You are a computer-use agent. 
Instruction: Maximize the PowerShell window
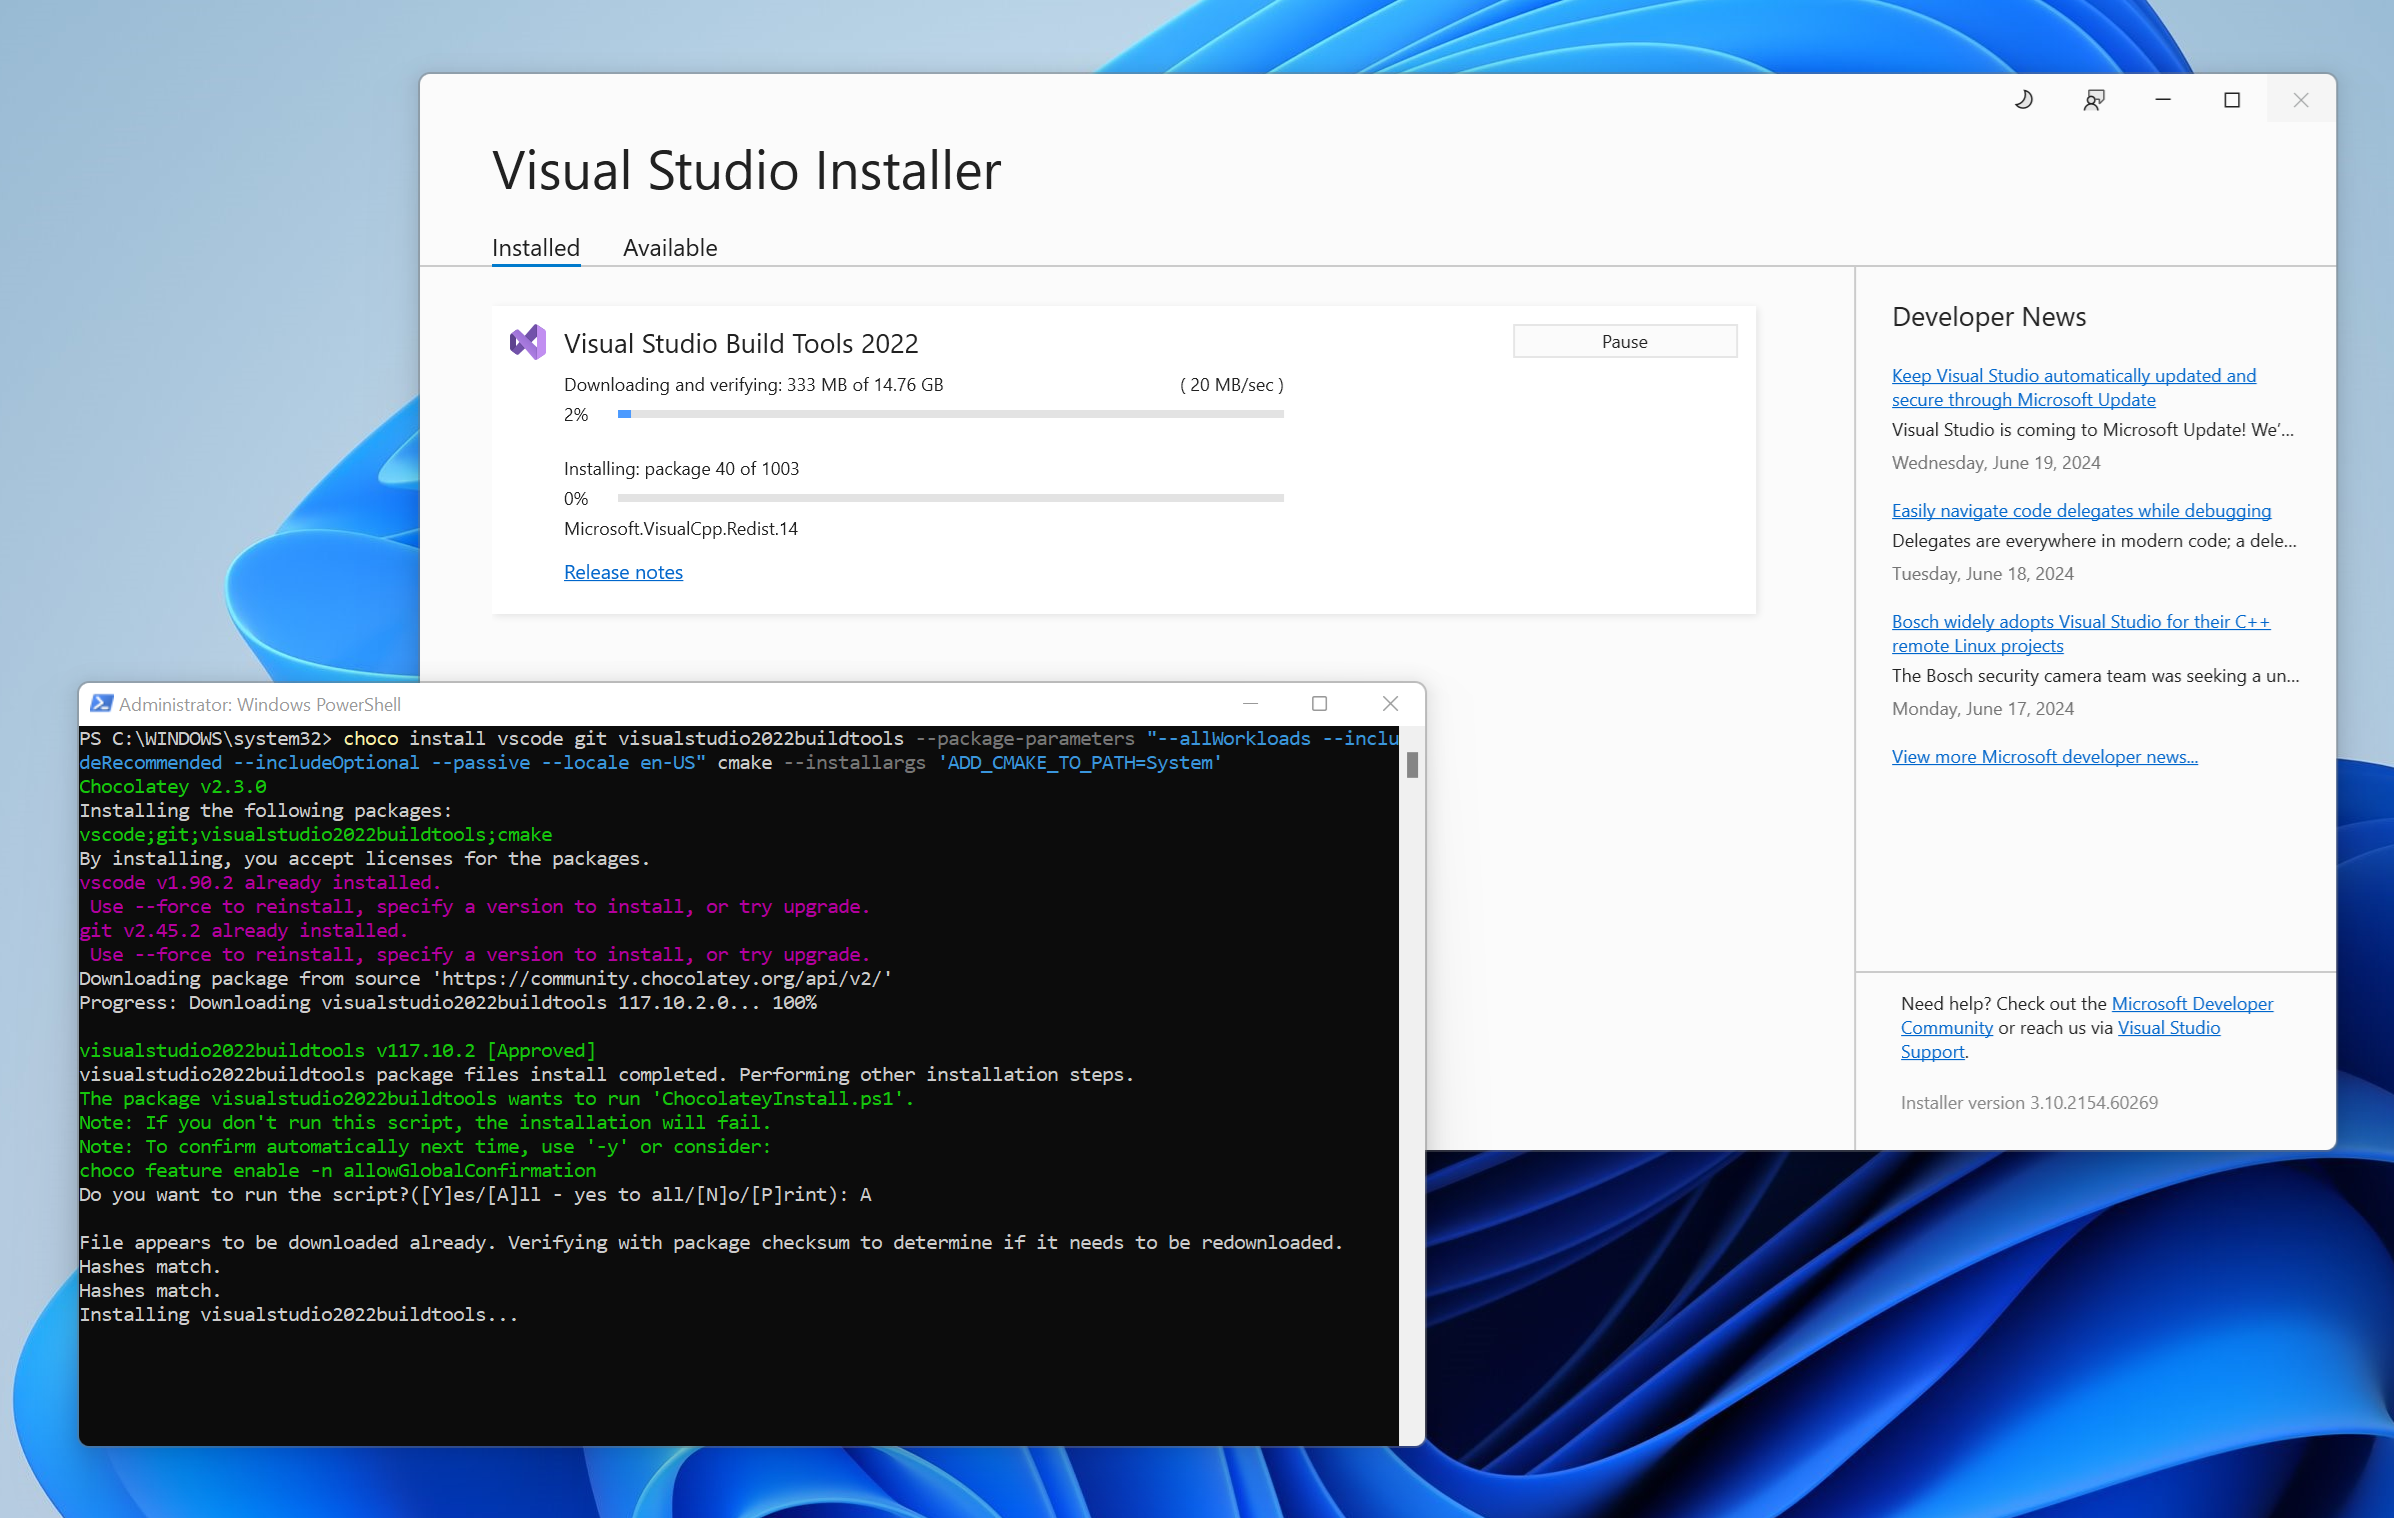click(1319, 704)
